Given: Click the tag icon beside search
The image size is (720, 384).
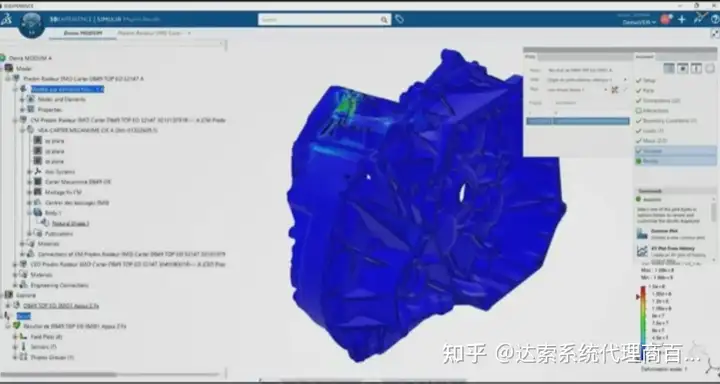Looking at the screenshot, I should click(x=399, y=19).
